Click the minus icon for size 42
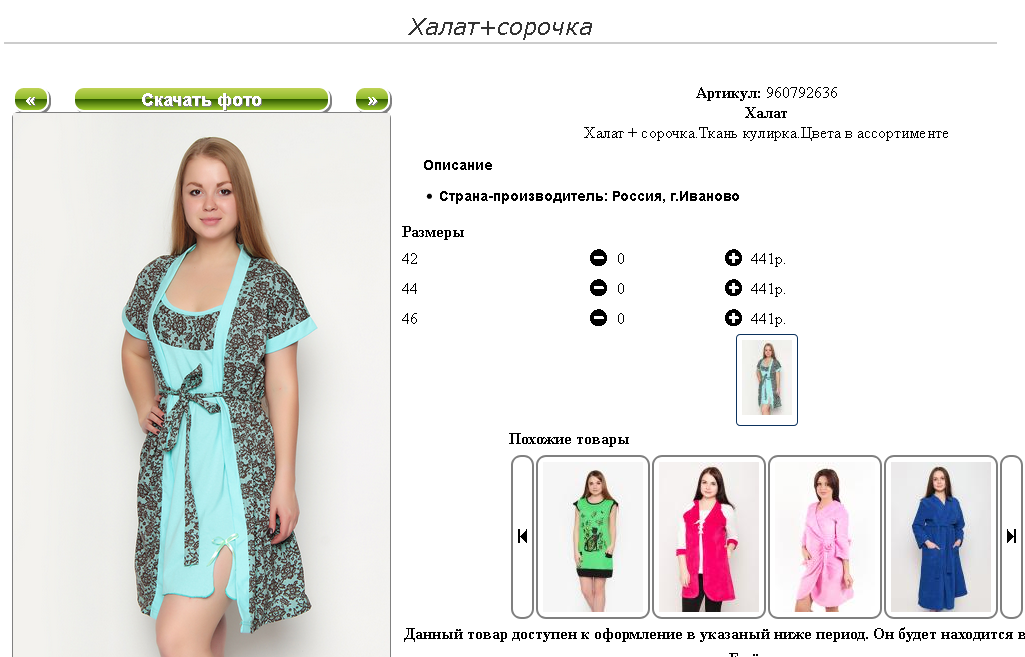Image resolution: width=1025 pixels, height=657 pixels. (x=598, y=258)
